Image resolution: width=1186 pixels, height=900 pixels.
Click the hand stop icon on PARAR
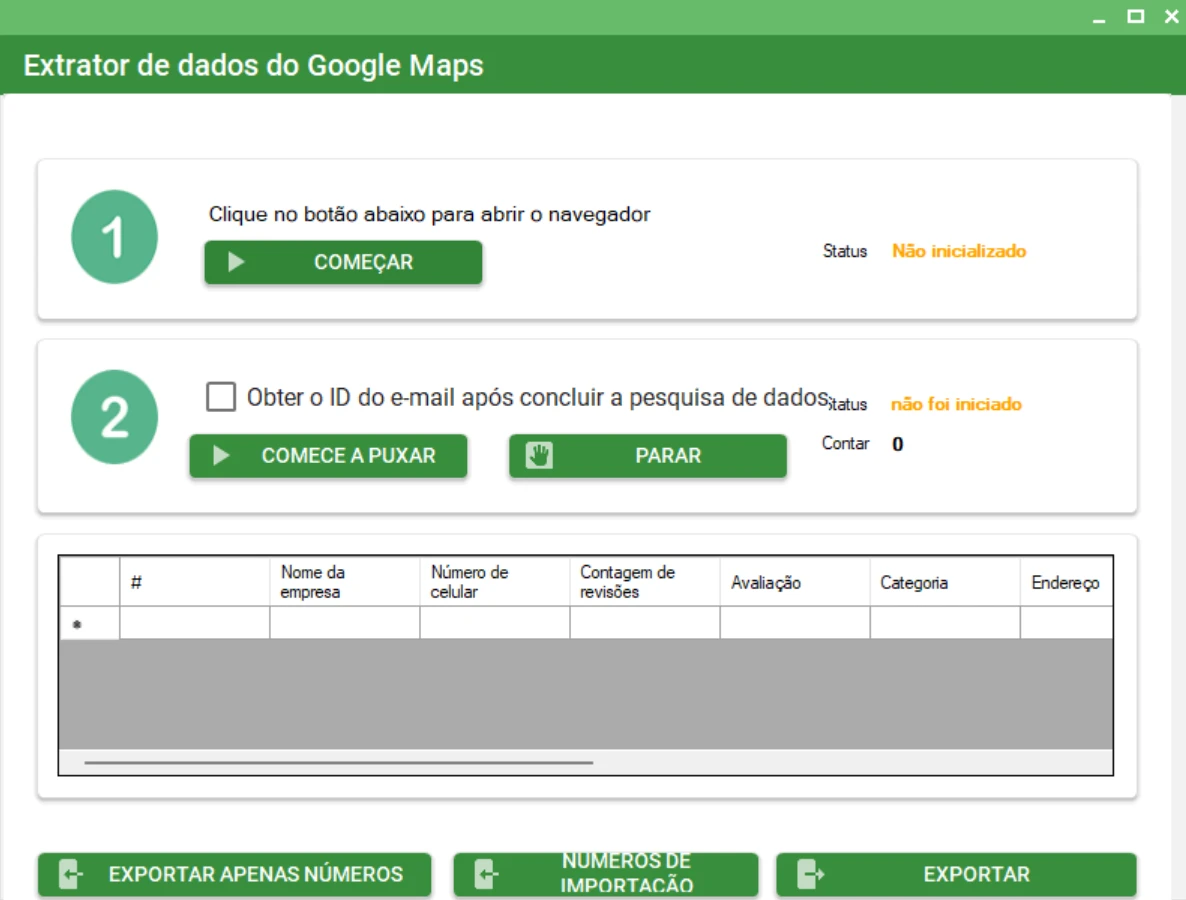pyautogui.click(x=540, y=456)
